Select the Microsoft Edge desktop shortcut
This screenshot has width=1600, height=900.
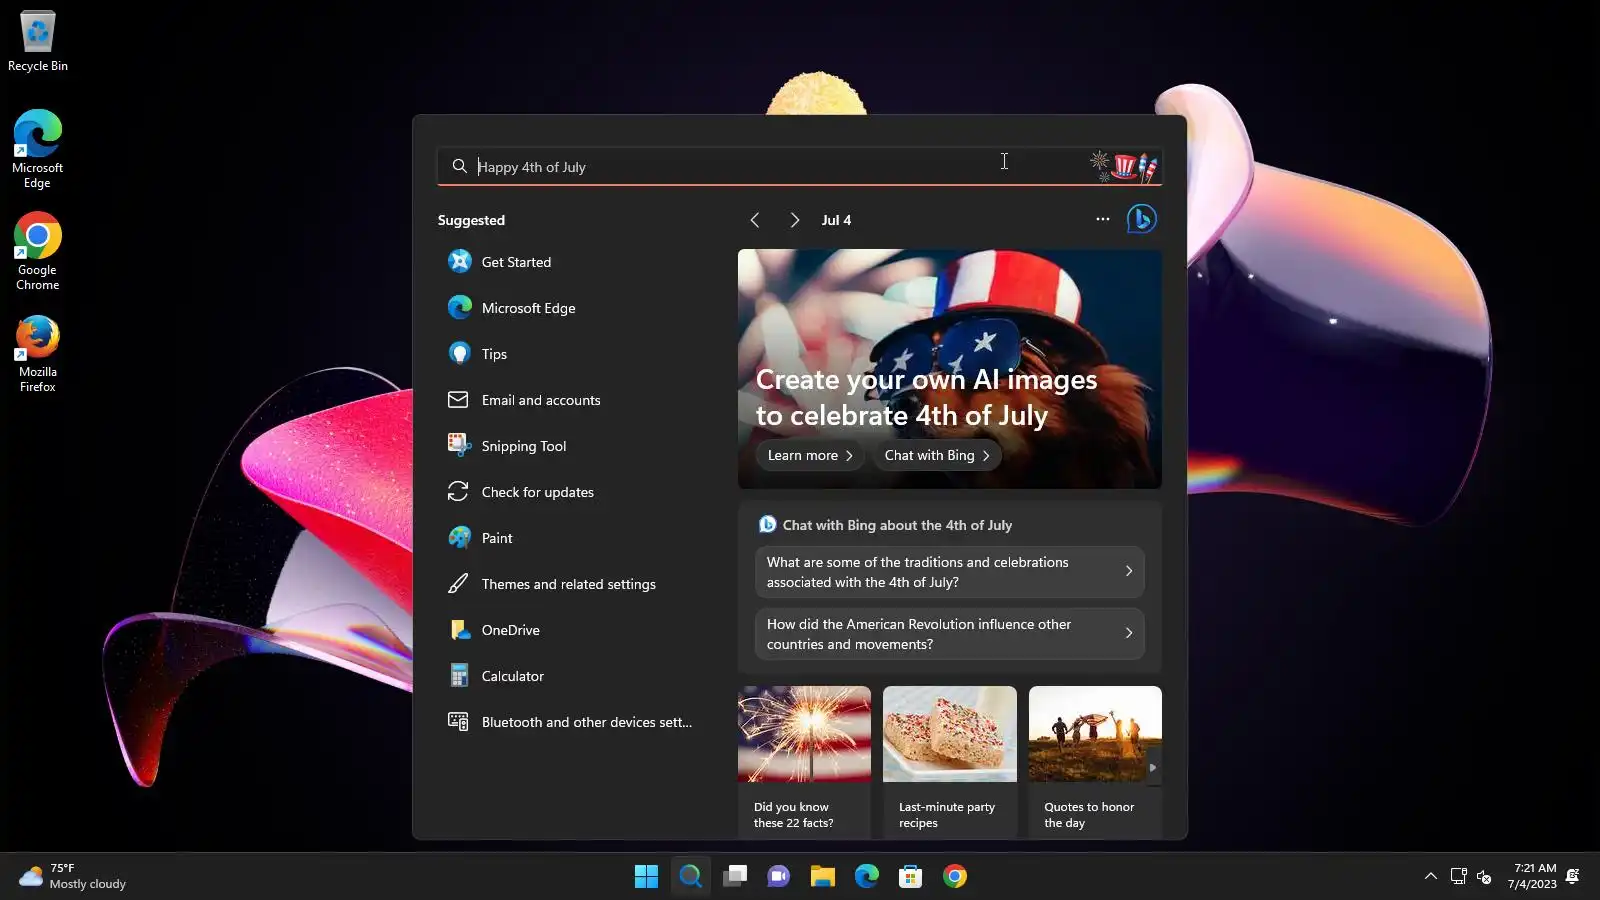[38, 149]
